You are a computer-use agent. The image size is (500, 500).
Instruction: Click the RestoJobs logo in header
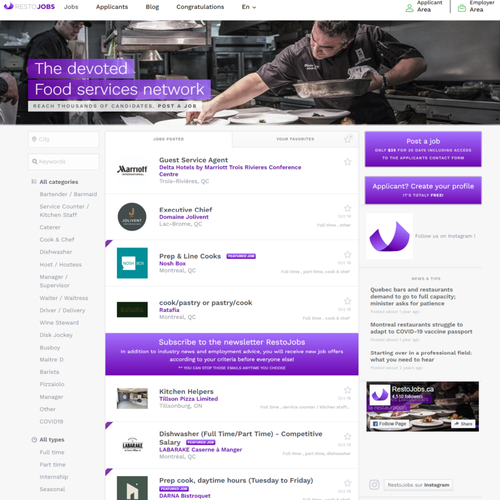29,7
